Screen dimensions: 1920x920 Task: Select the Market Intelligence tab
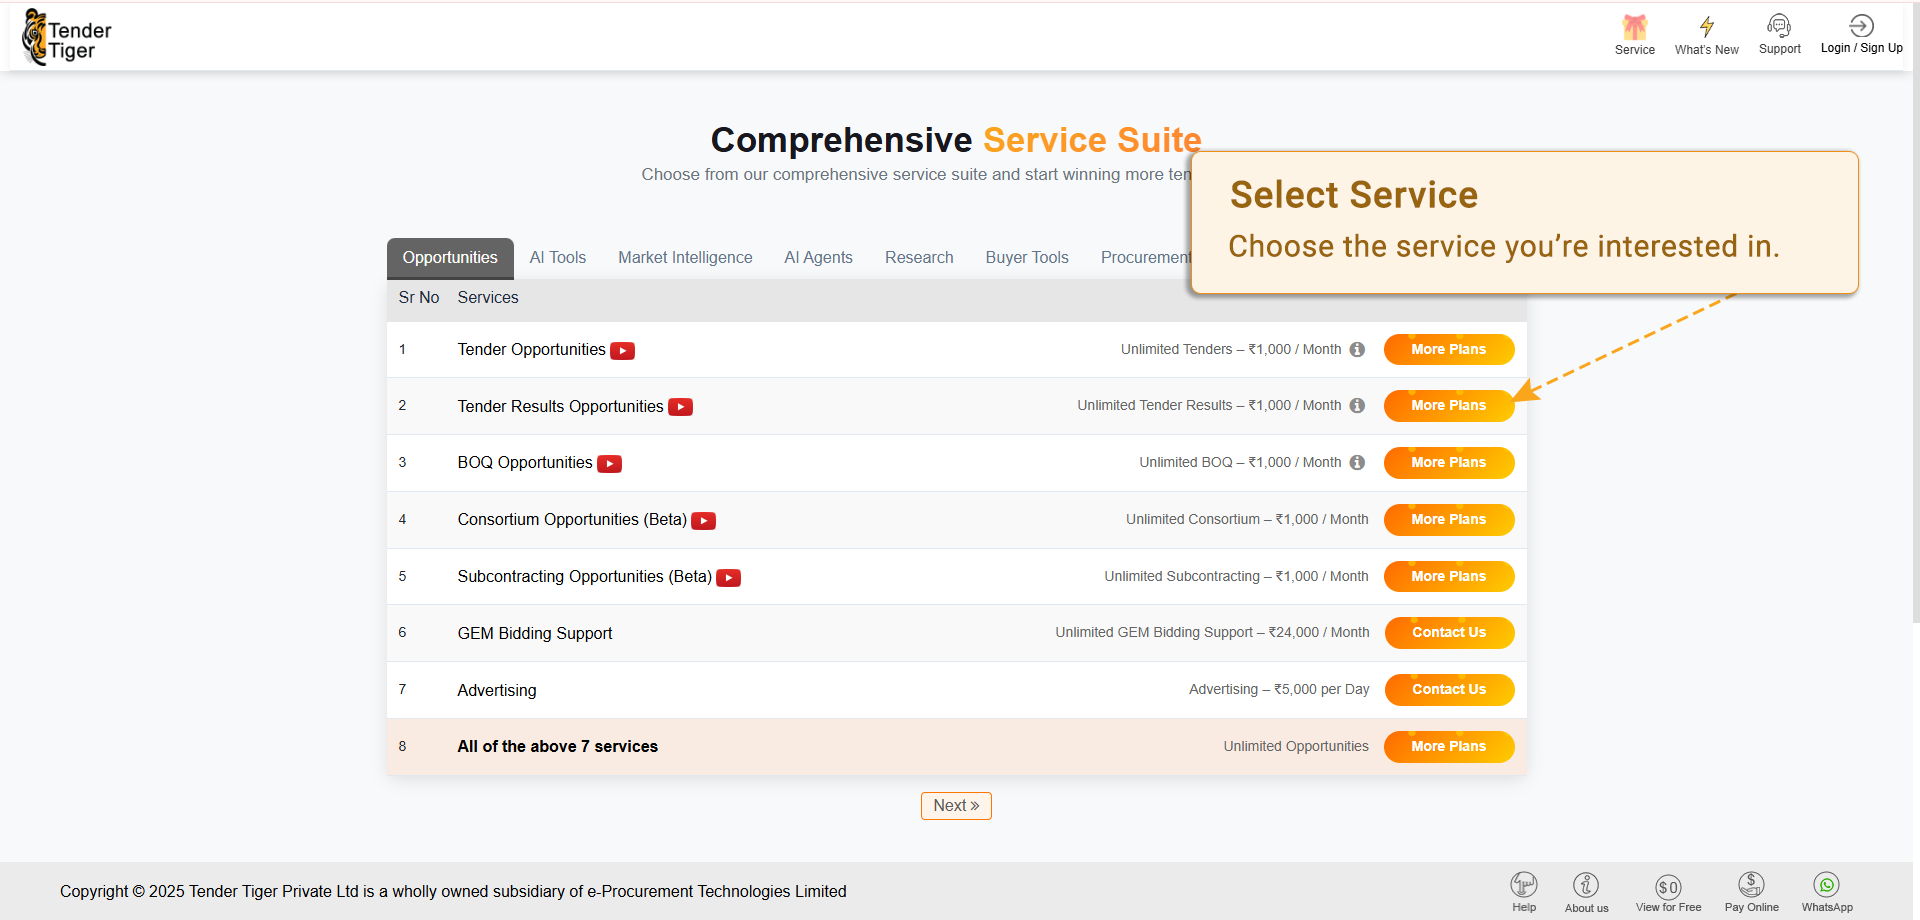685,258
